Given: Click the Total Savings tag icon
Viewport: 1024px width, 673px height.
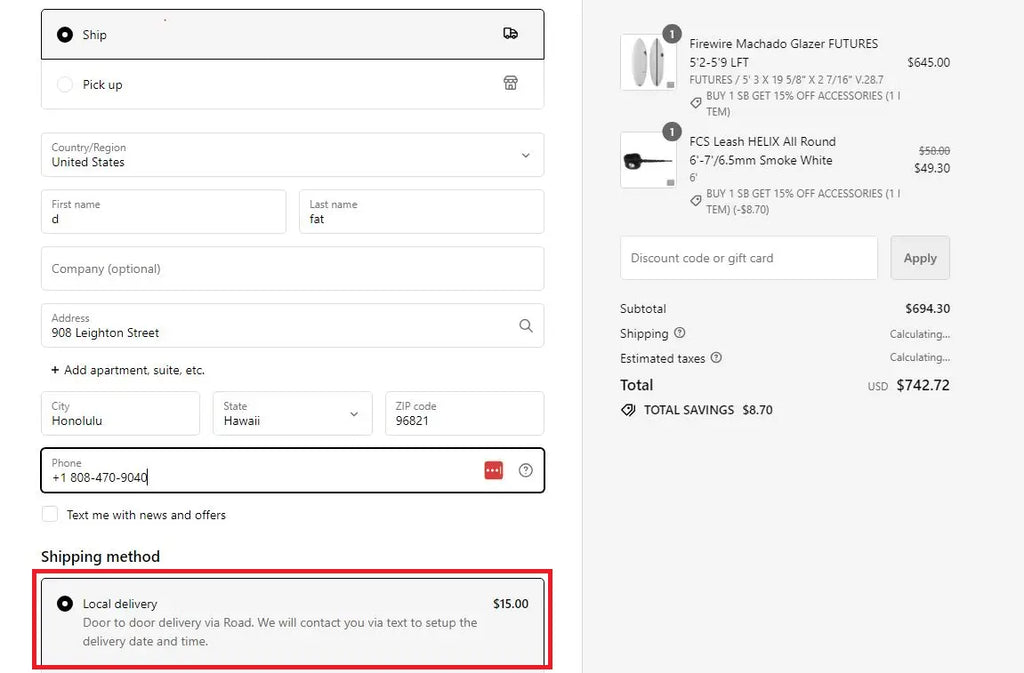Looking at the screenshot, I should coord(628,410).
